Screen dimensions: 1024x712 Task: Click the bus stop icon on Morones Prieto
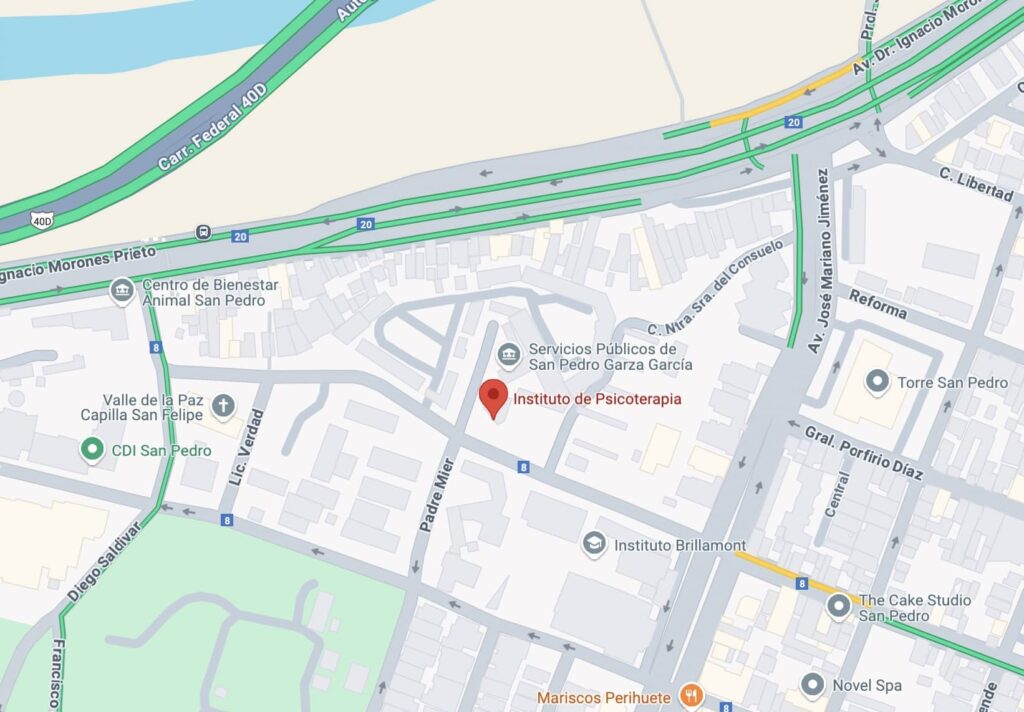click(204, 232)
